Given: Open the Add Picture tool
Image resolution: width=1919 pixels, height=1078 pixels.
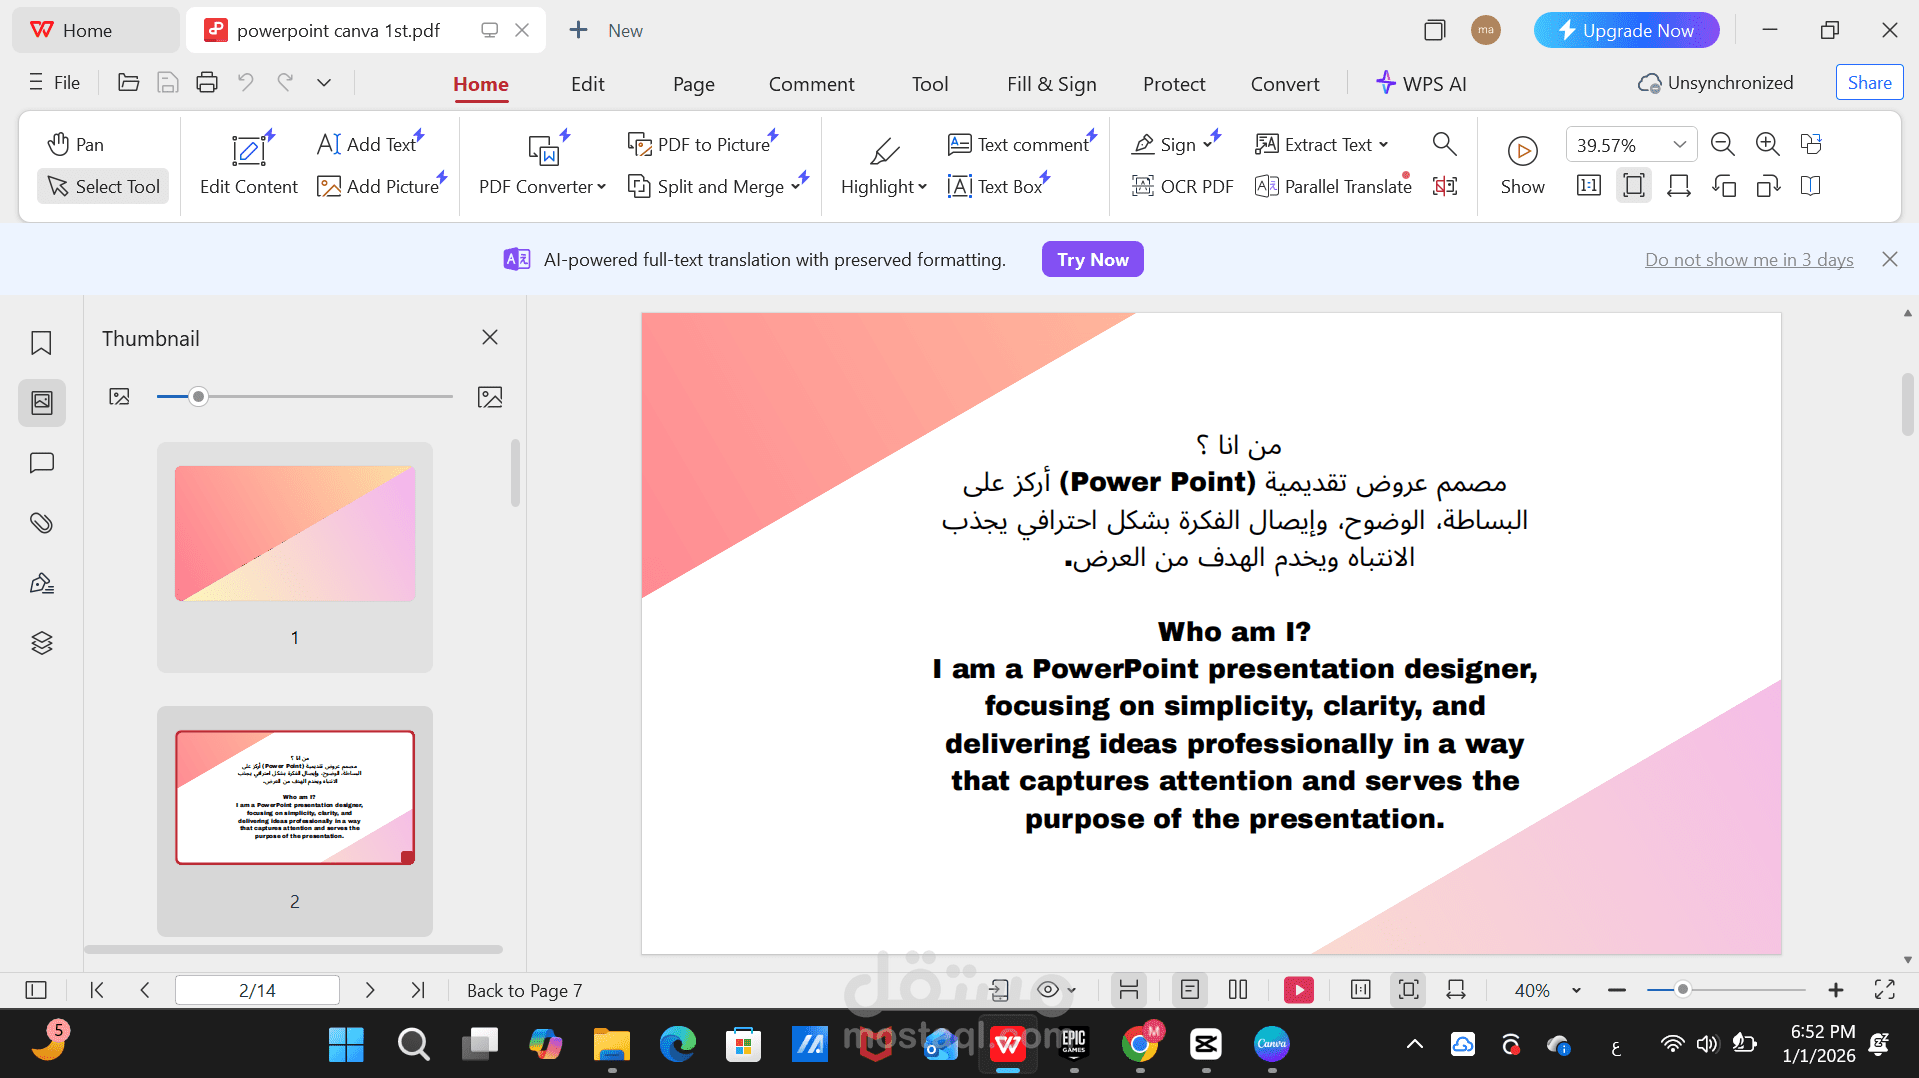Looking at the screenshot, I should pos(381,186).
